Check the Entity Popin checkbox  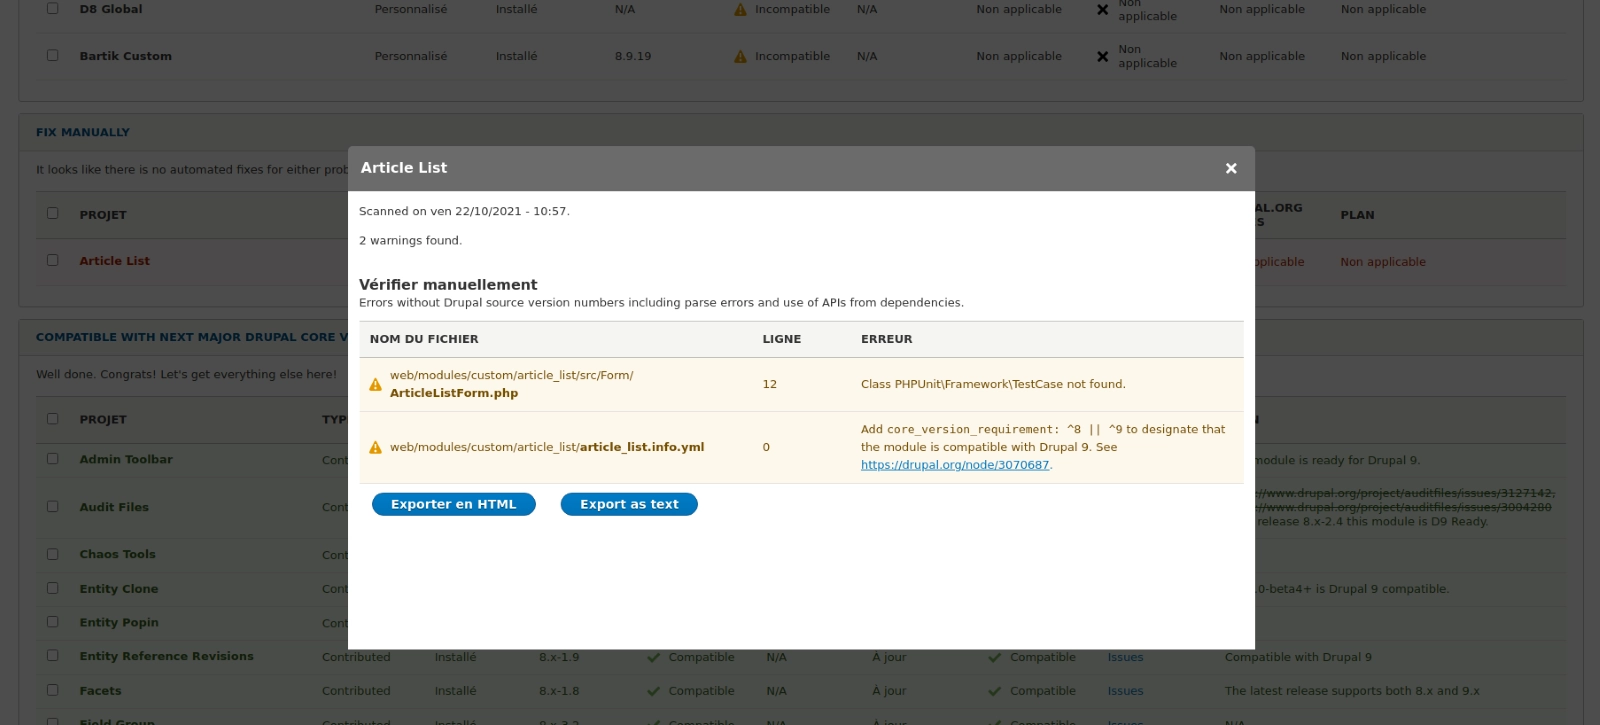(53, 621)
